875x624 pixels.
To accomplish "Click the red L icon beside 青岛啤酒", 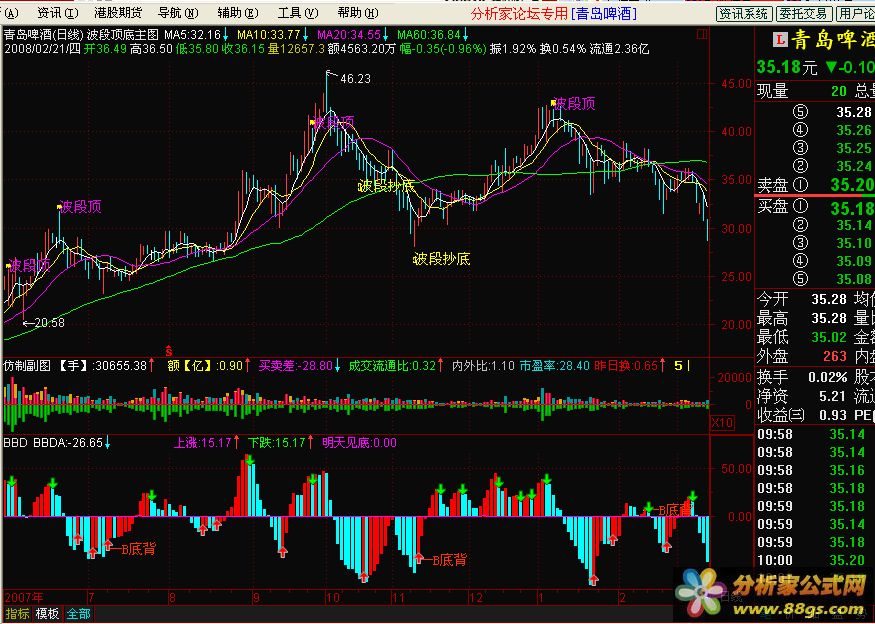I will tap(780, 40).
